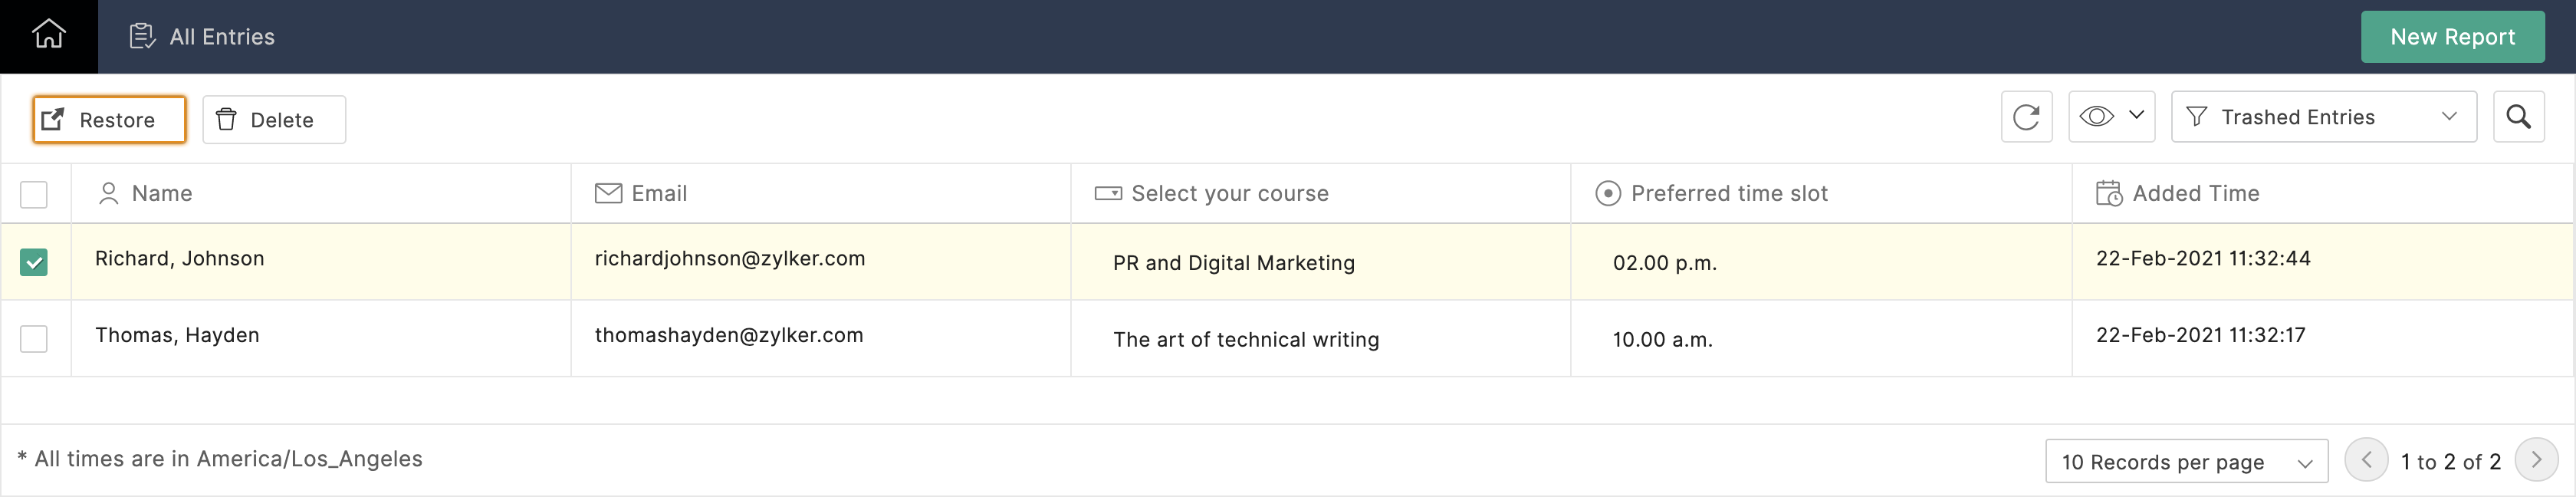This screenshot has height=497, width=2576.
Task: Expand the 10 Records per page dropdown
Action: (x=2186, y=461)
